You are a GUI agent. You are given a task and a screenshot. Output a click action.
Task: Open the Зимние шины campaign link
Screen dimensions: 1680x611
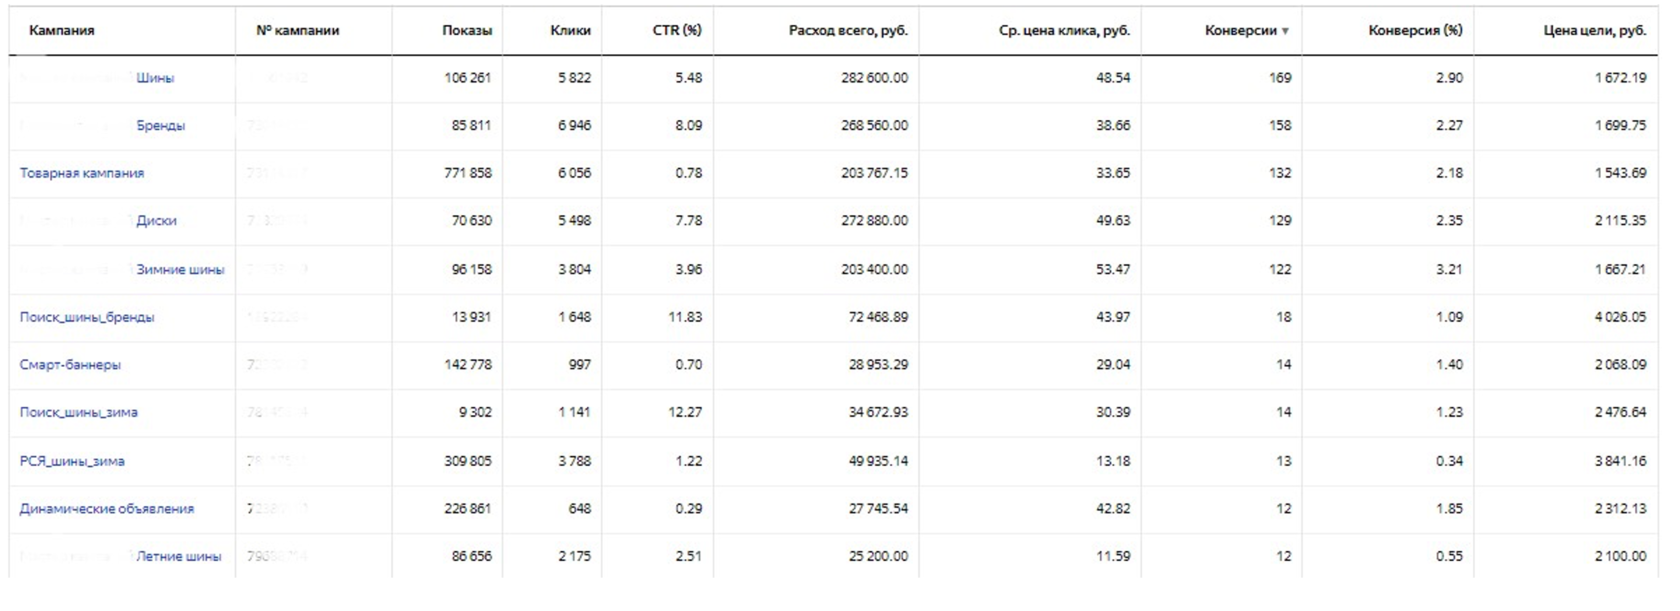[180, 269]
